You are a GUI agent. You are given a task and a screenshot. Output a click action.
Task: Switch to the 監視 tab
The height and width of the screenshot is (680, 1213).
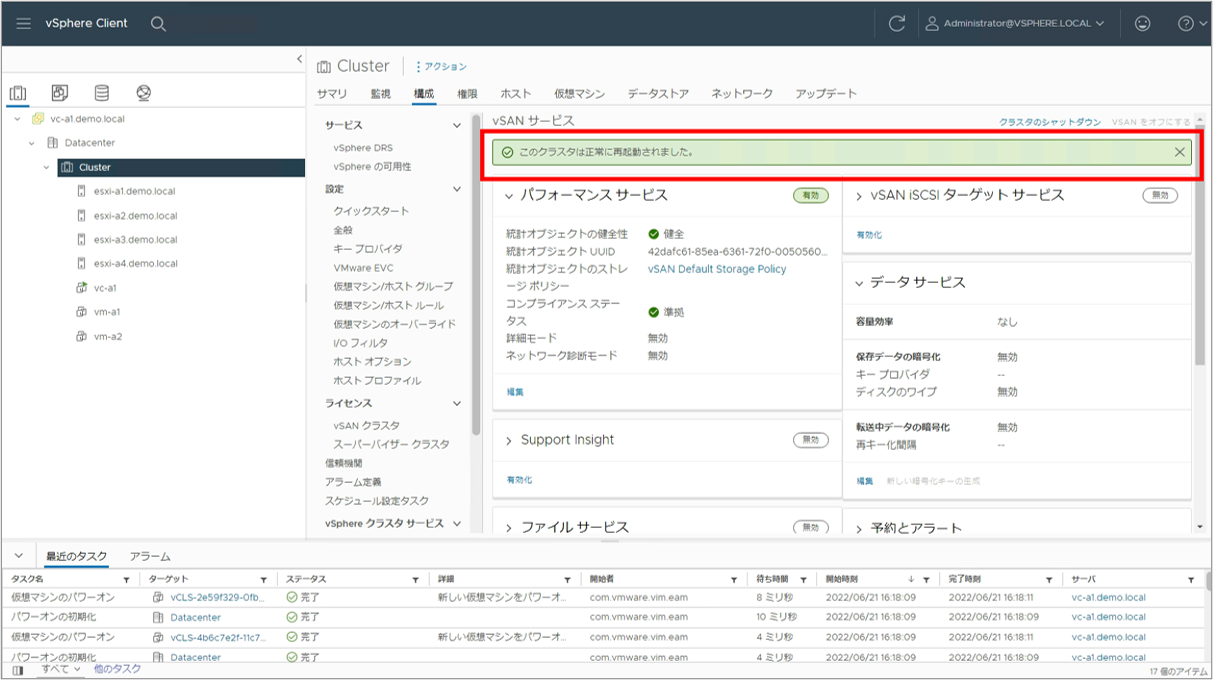pyautogui.click(x=380, y=94)
